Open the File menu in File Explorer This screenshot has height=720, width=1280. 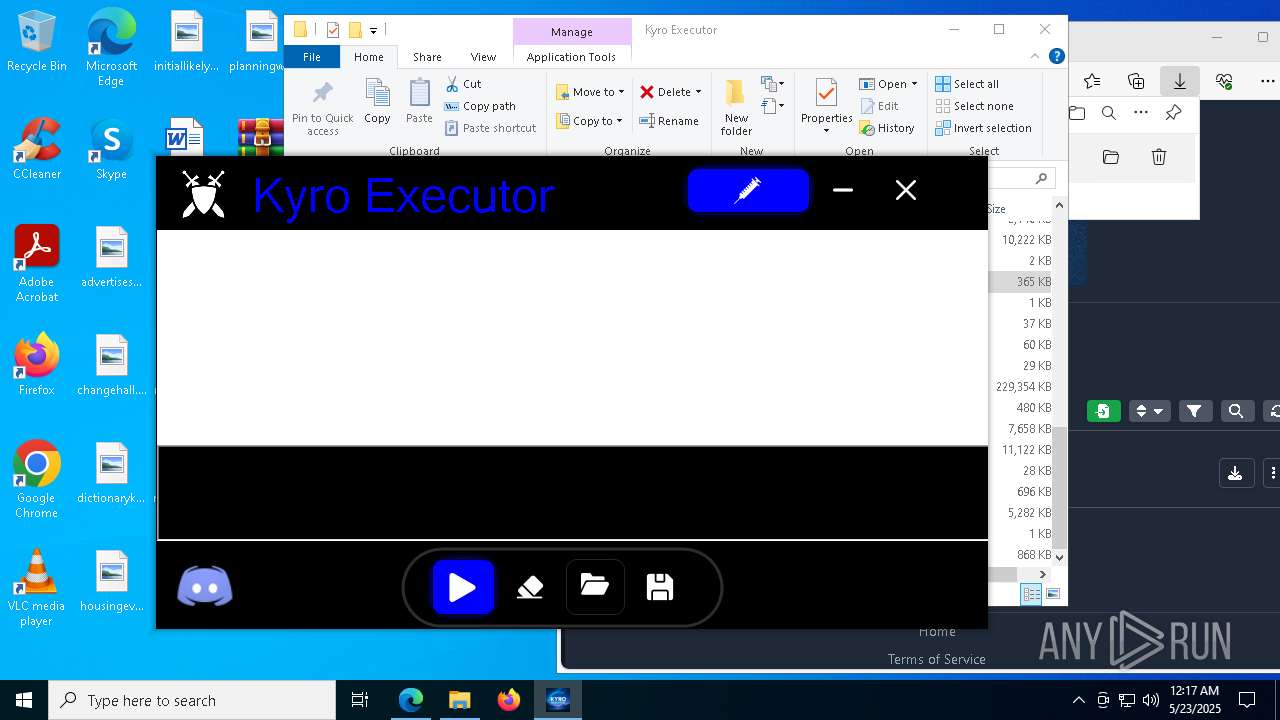pos(312,57)
